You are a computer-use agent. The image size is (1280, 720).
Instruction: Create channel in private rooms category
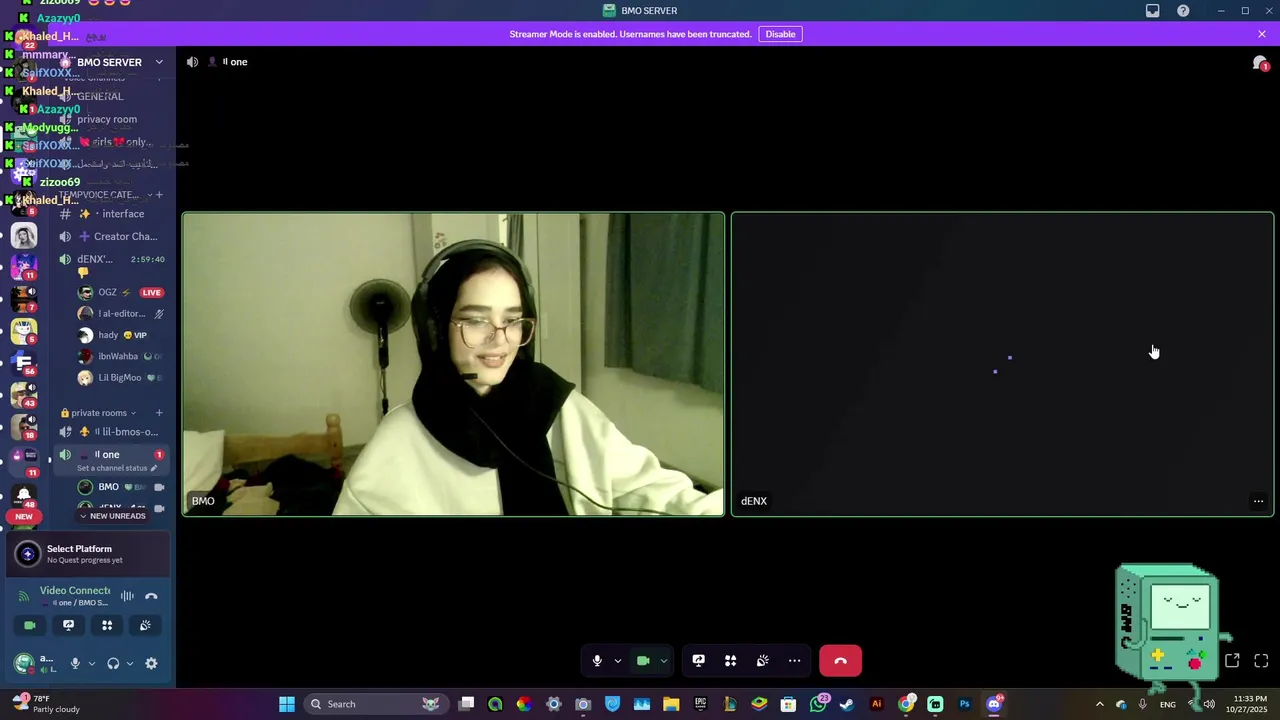click(159, 413)
